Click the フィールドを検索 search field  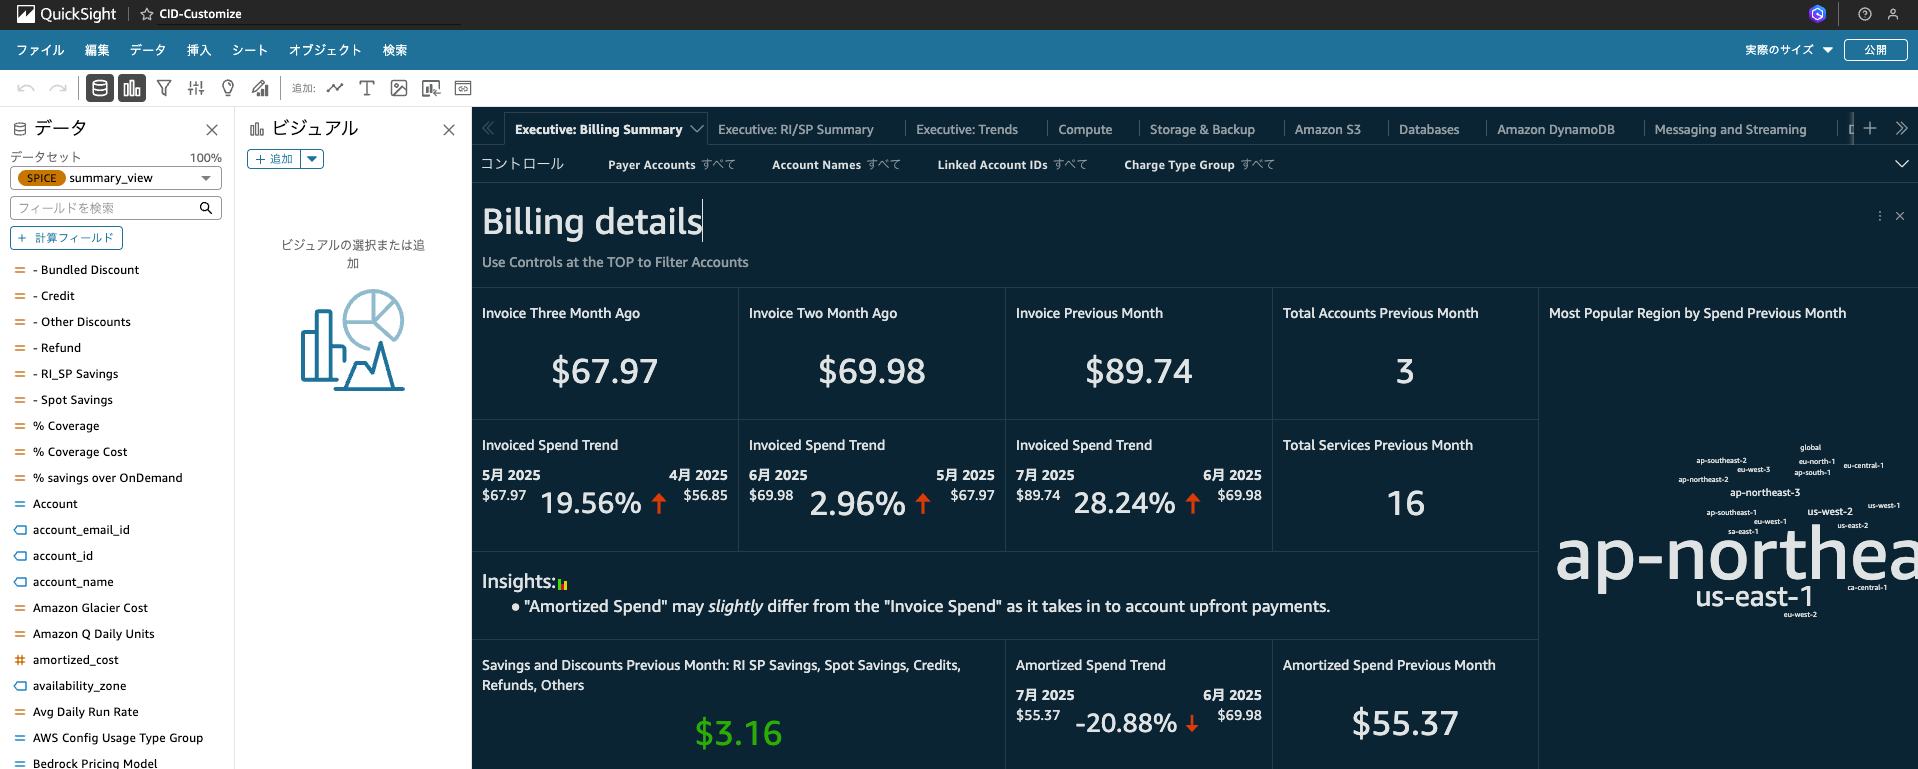pyautogui.click(x=116, y=208)
